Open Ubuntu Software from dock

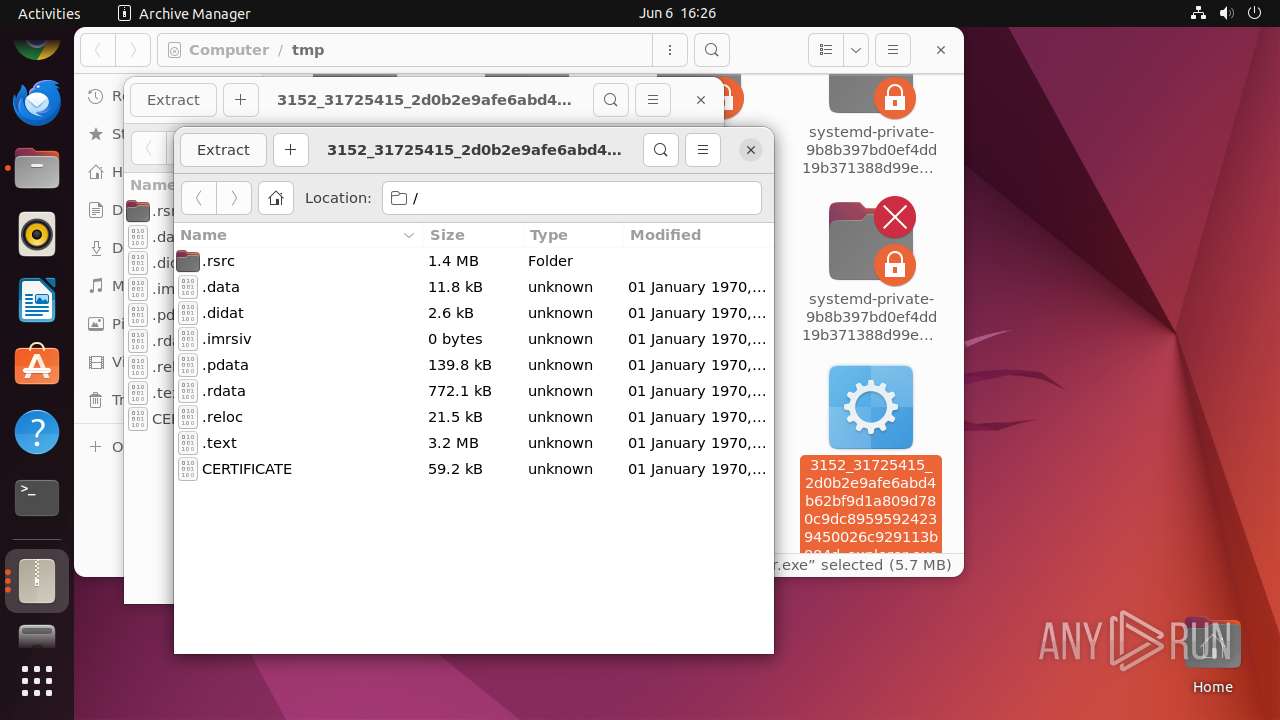pyautogui.click(x=37, y=366)
